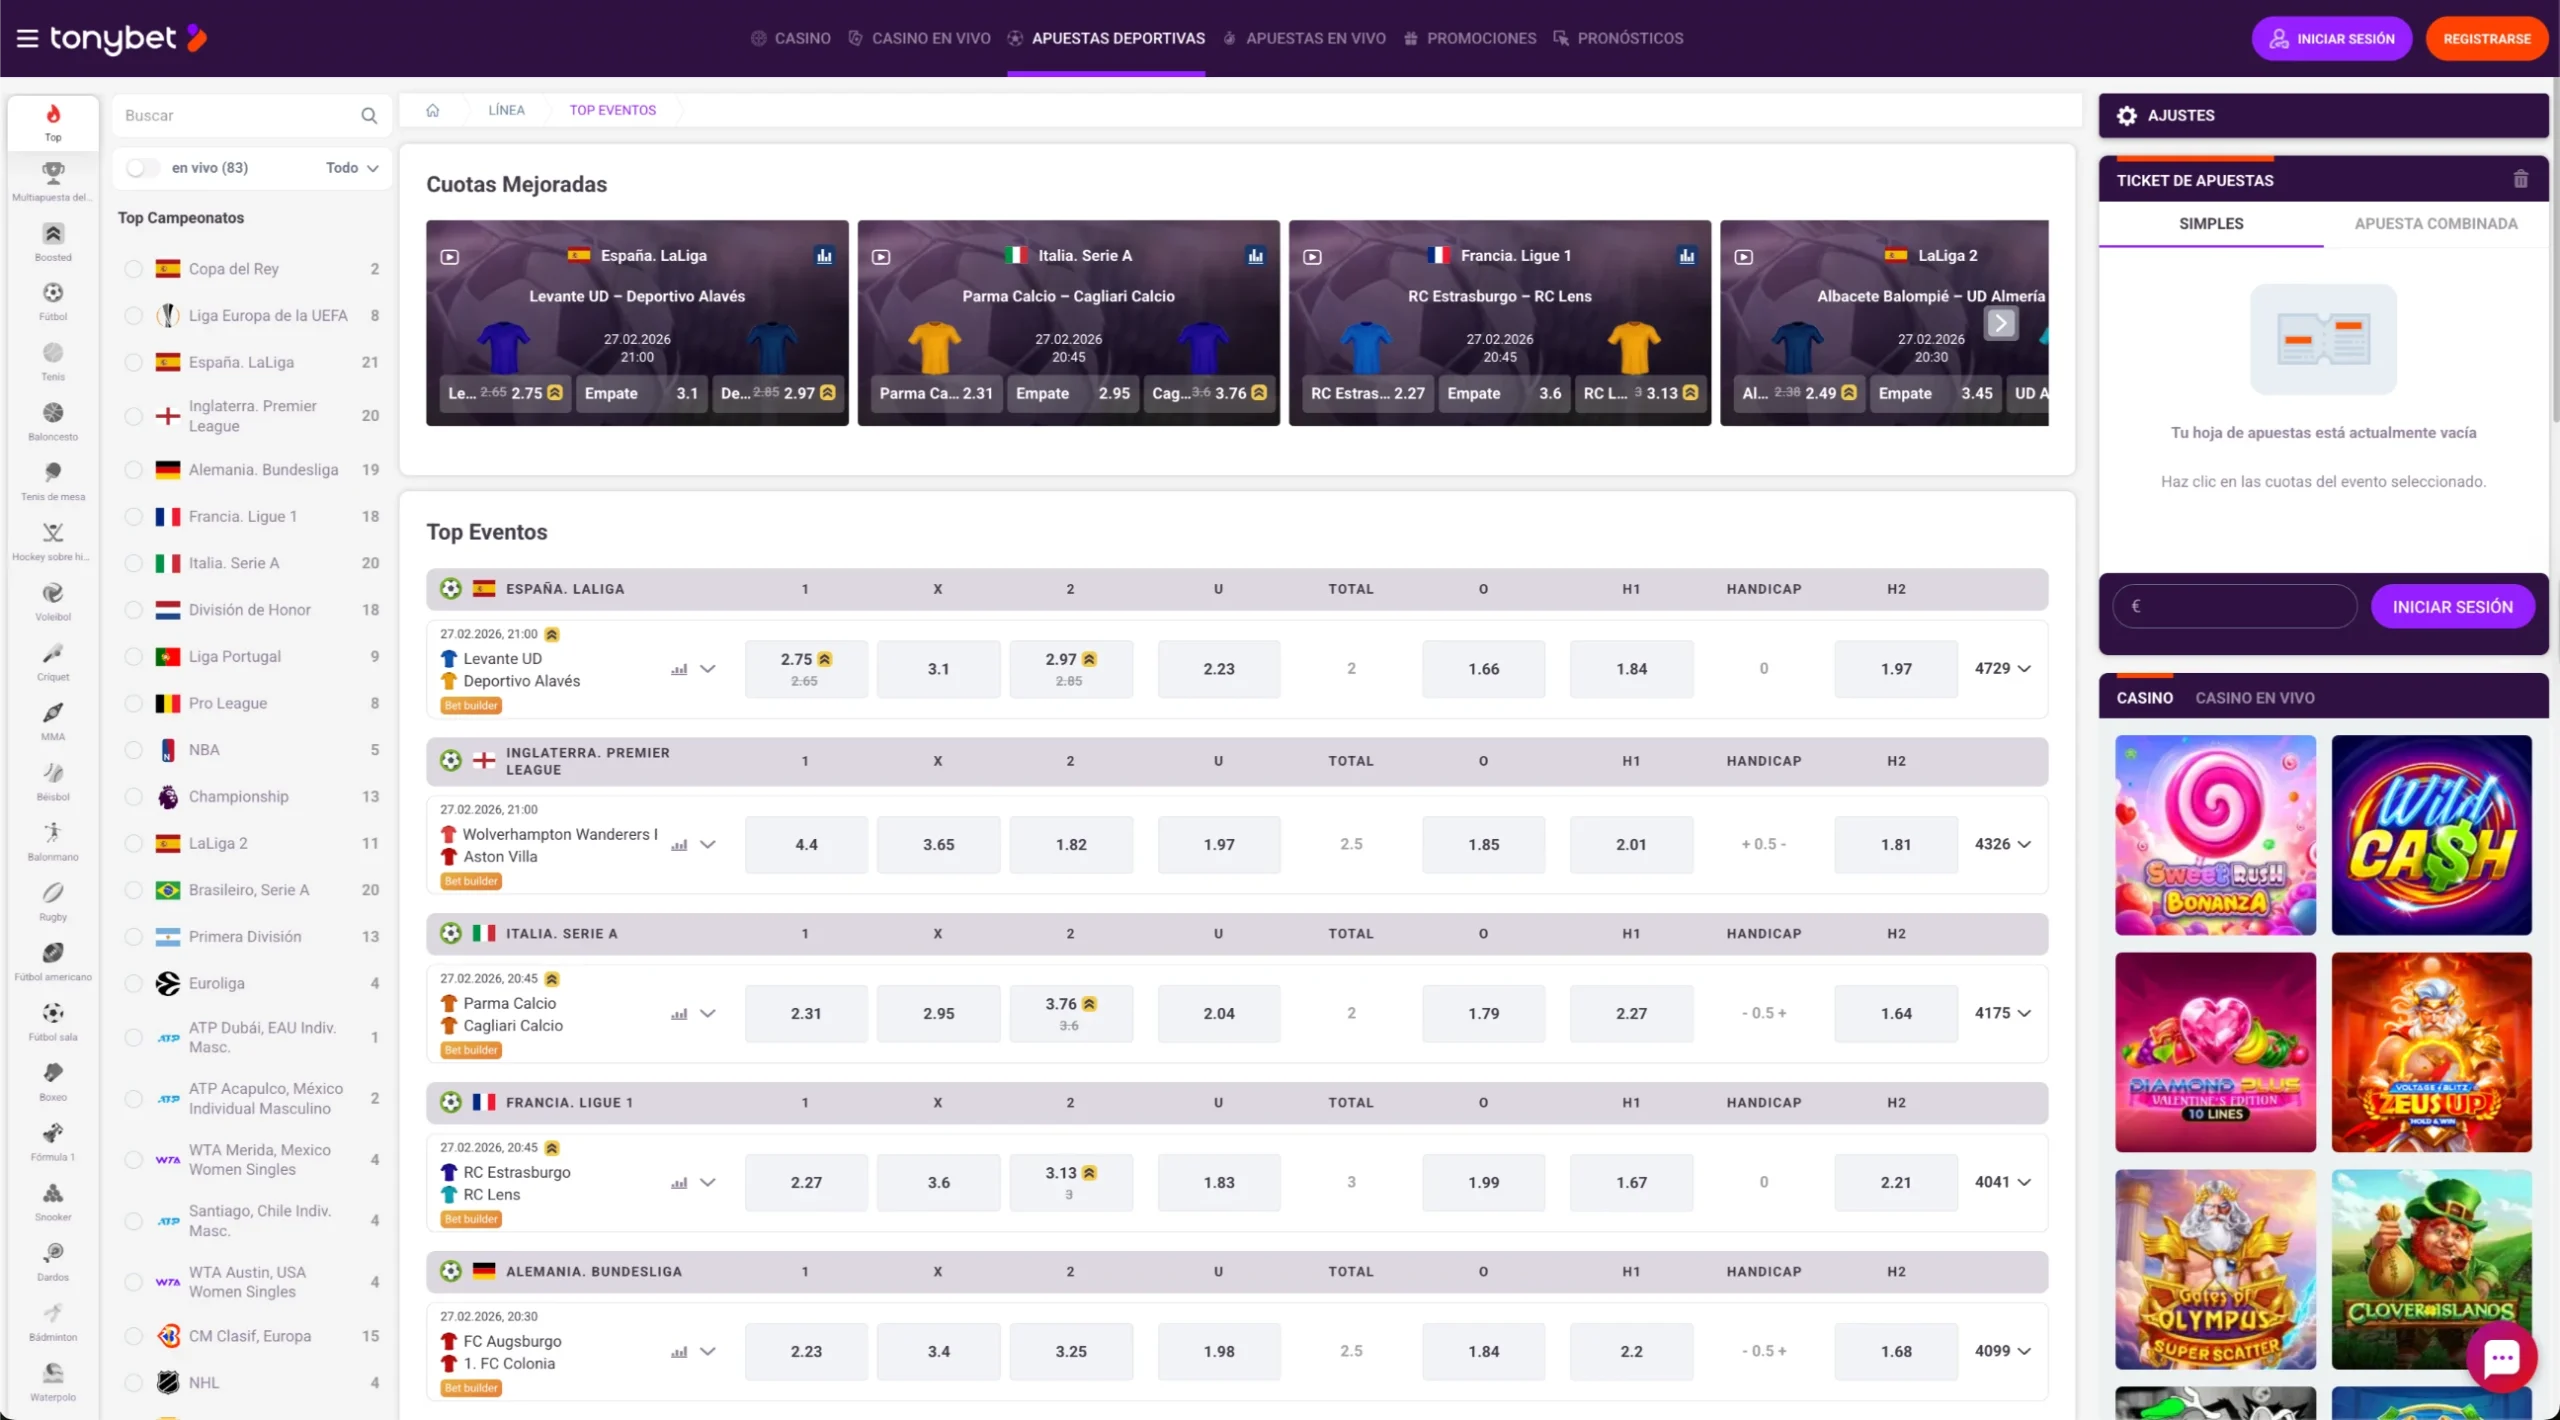Click the search magnifier icon in Buscar
This screenshot has width=2560, height=1420.
[x=369, y=116]
